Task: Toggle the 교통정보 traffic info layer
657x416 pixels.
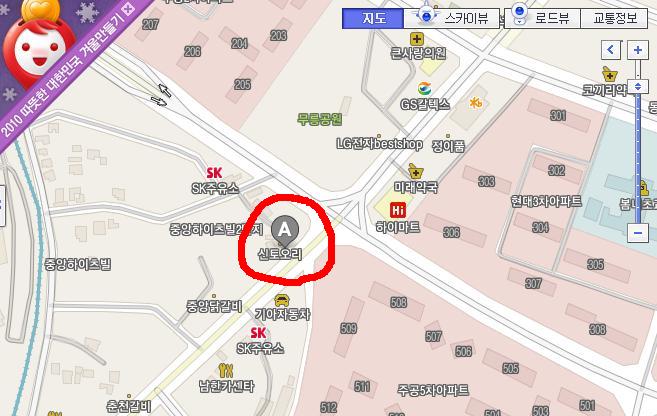Action: (x=614, y=18)
